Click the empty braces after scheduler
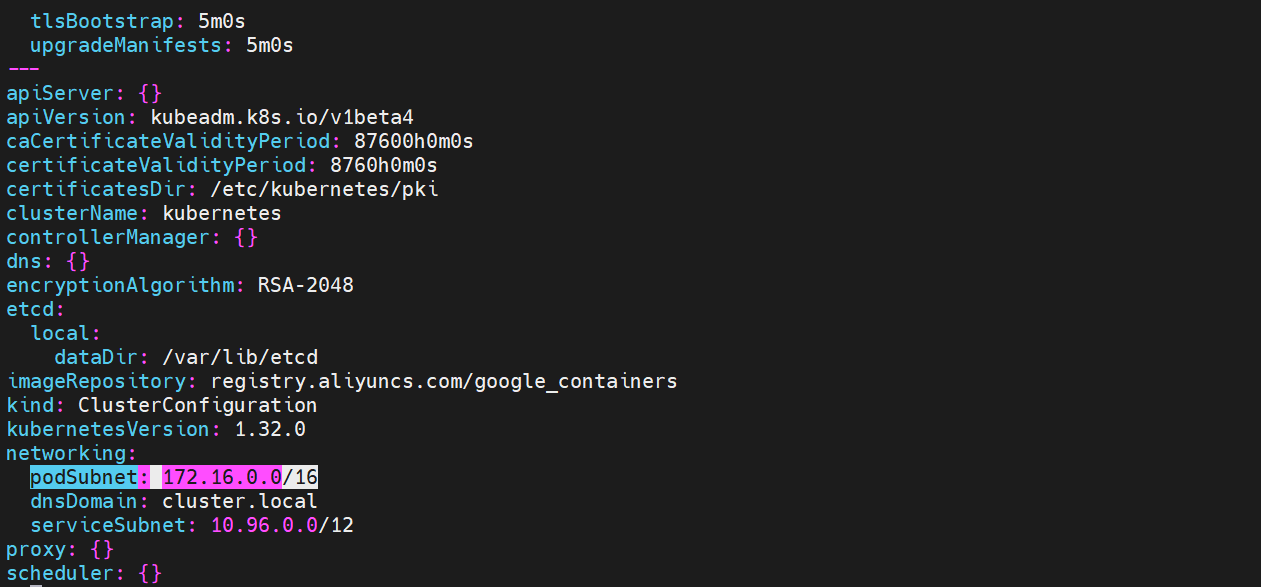1261x587 pixels. (150, 573)
